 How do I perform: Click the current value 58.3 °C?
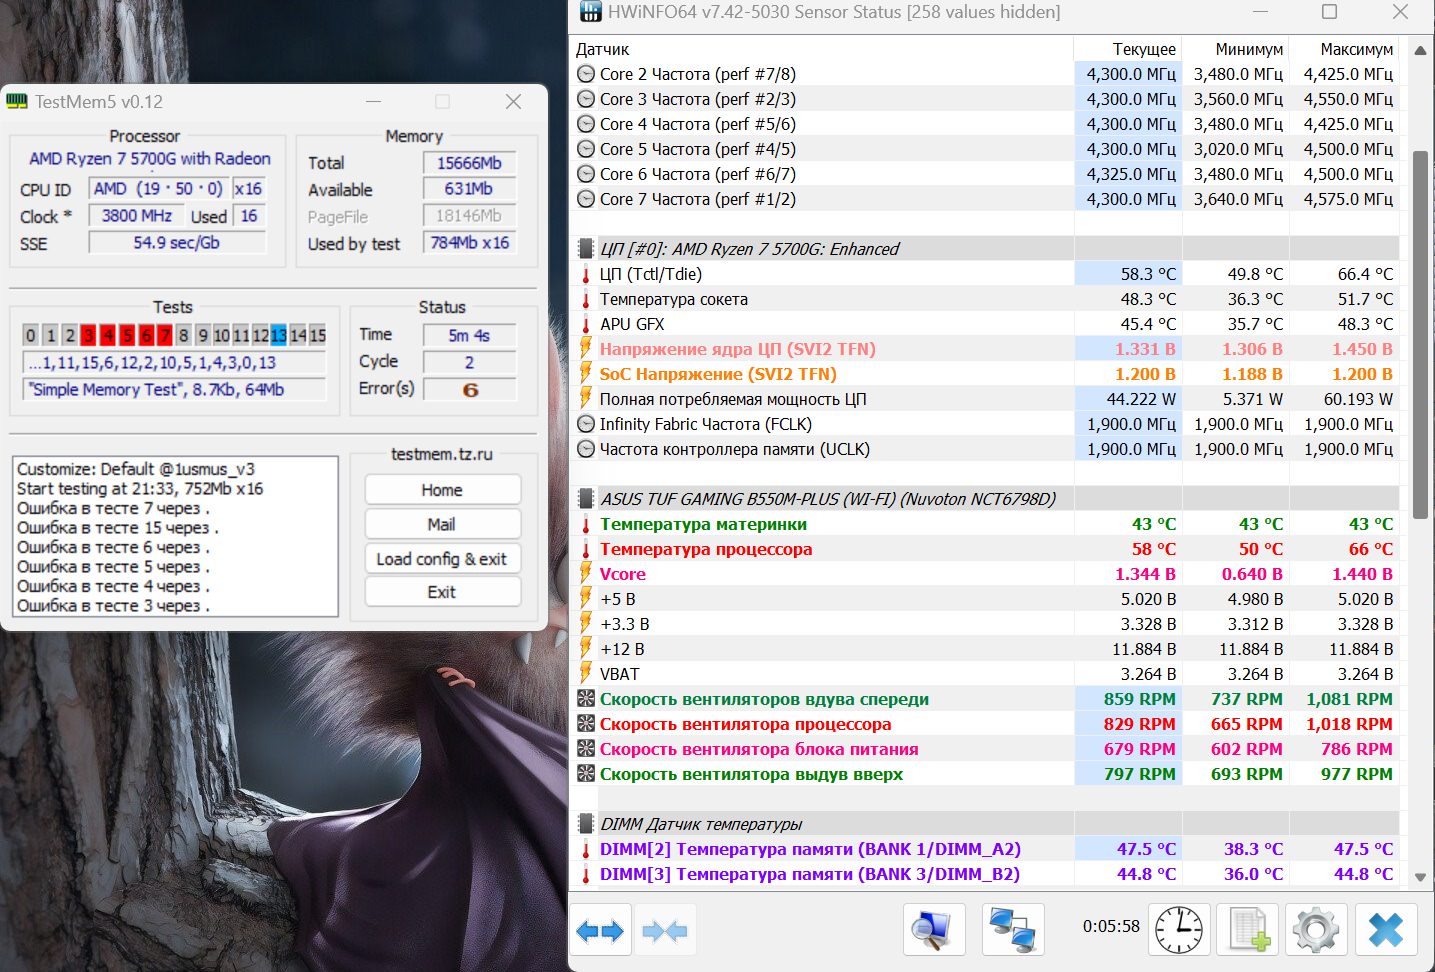point(1148,274)
